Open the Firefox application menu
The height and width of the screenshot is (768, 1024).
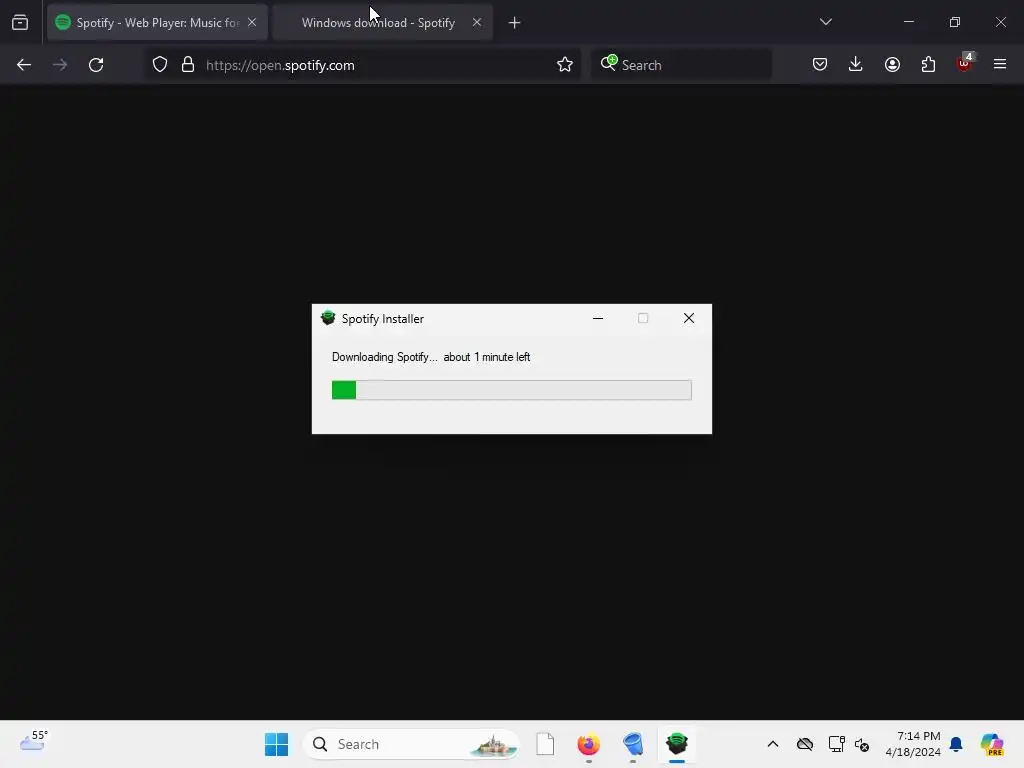pyautogui.click(x=1000, y=64)
